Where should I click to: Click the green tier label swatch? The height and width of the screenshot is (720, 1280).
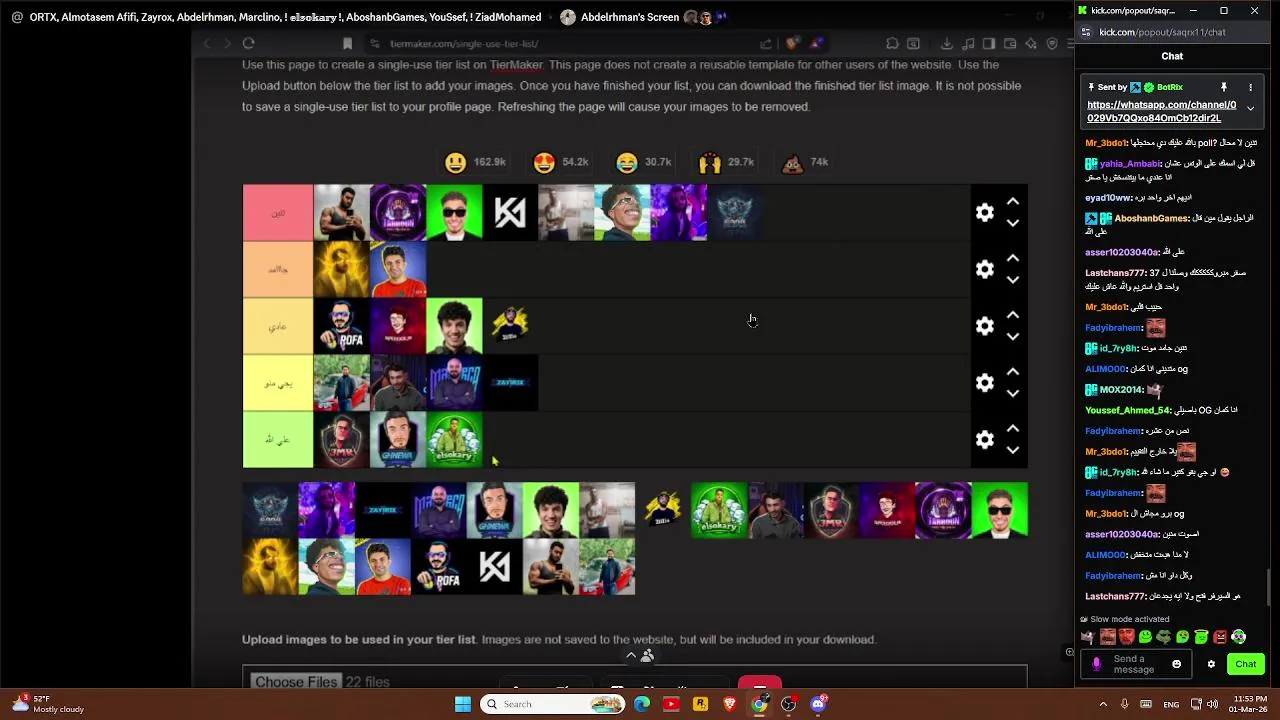278,440
